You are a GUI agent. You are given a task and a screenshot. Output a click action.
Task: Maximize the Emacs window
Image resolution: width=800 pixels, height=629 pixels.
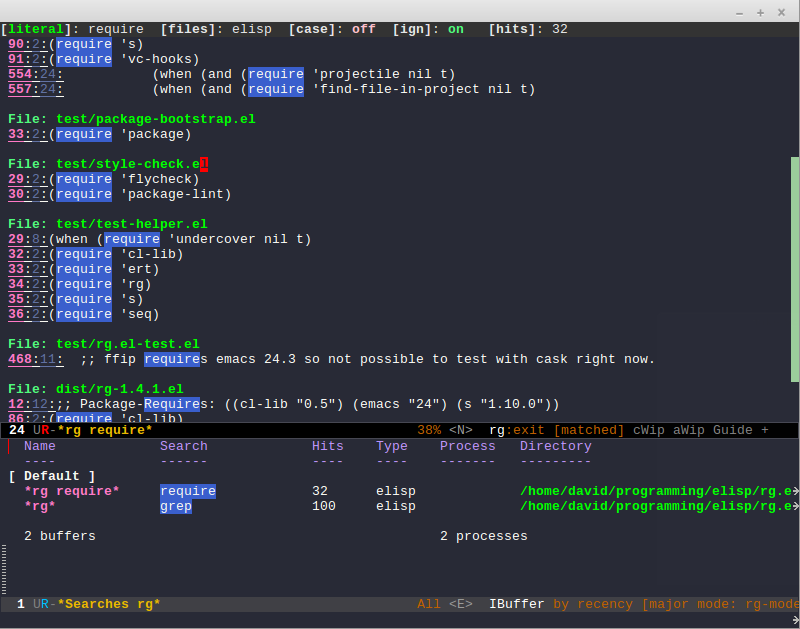760,13
